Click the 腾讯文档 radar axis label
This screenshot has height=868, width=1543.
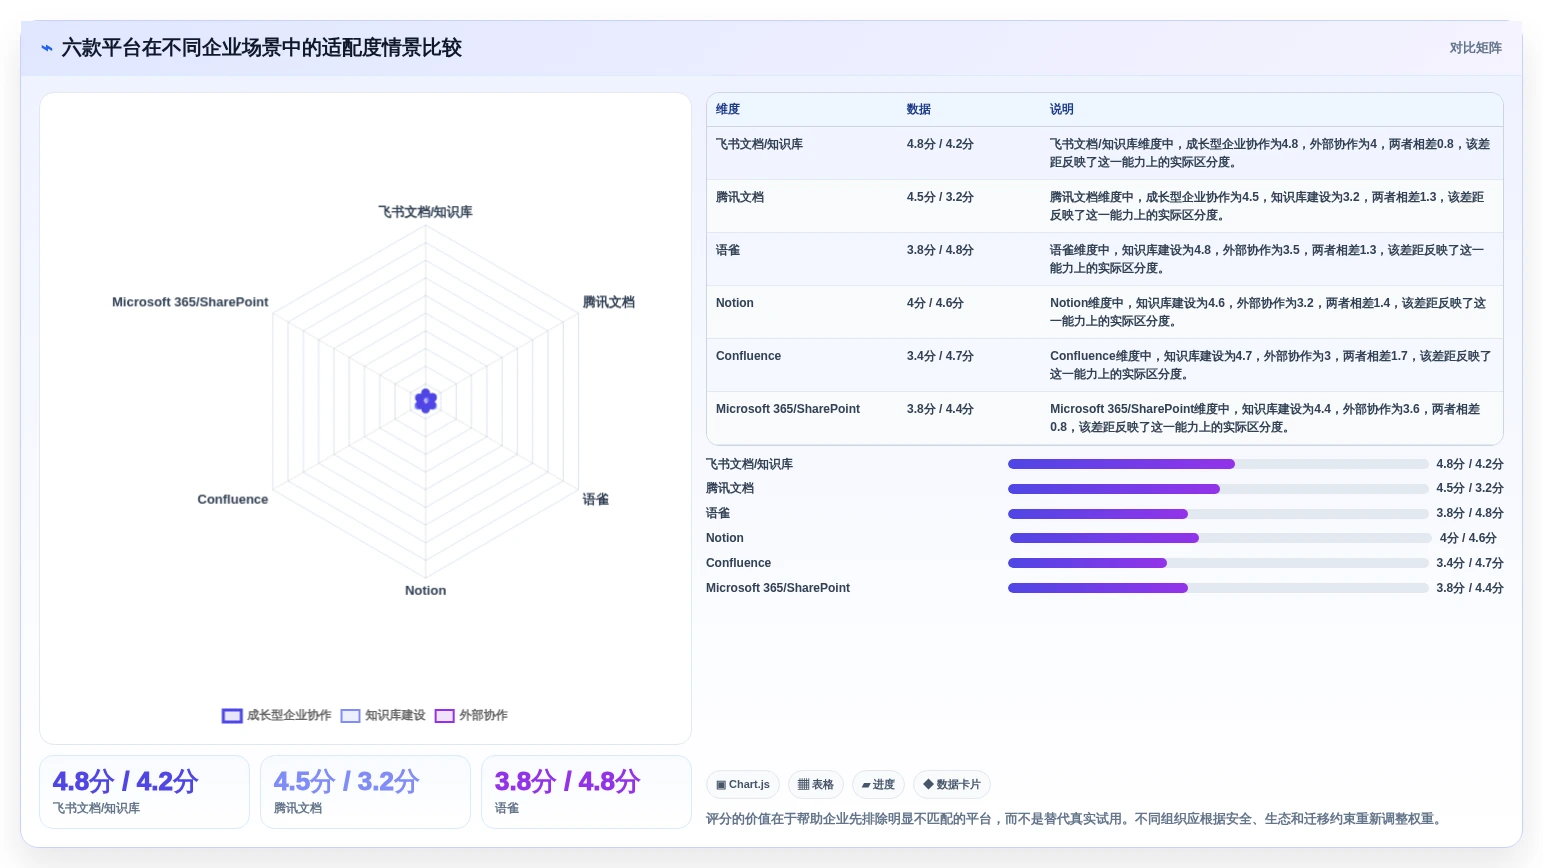[609, 302]
